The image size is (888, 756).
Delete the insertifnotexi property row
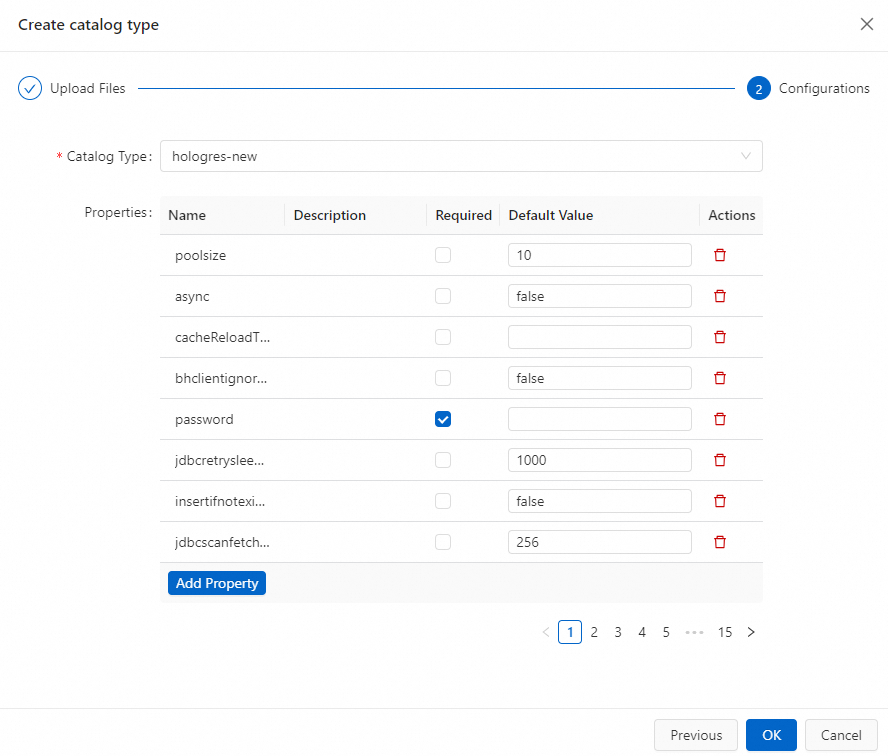719,501
